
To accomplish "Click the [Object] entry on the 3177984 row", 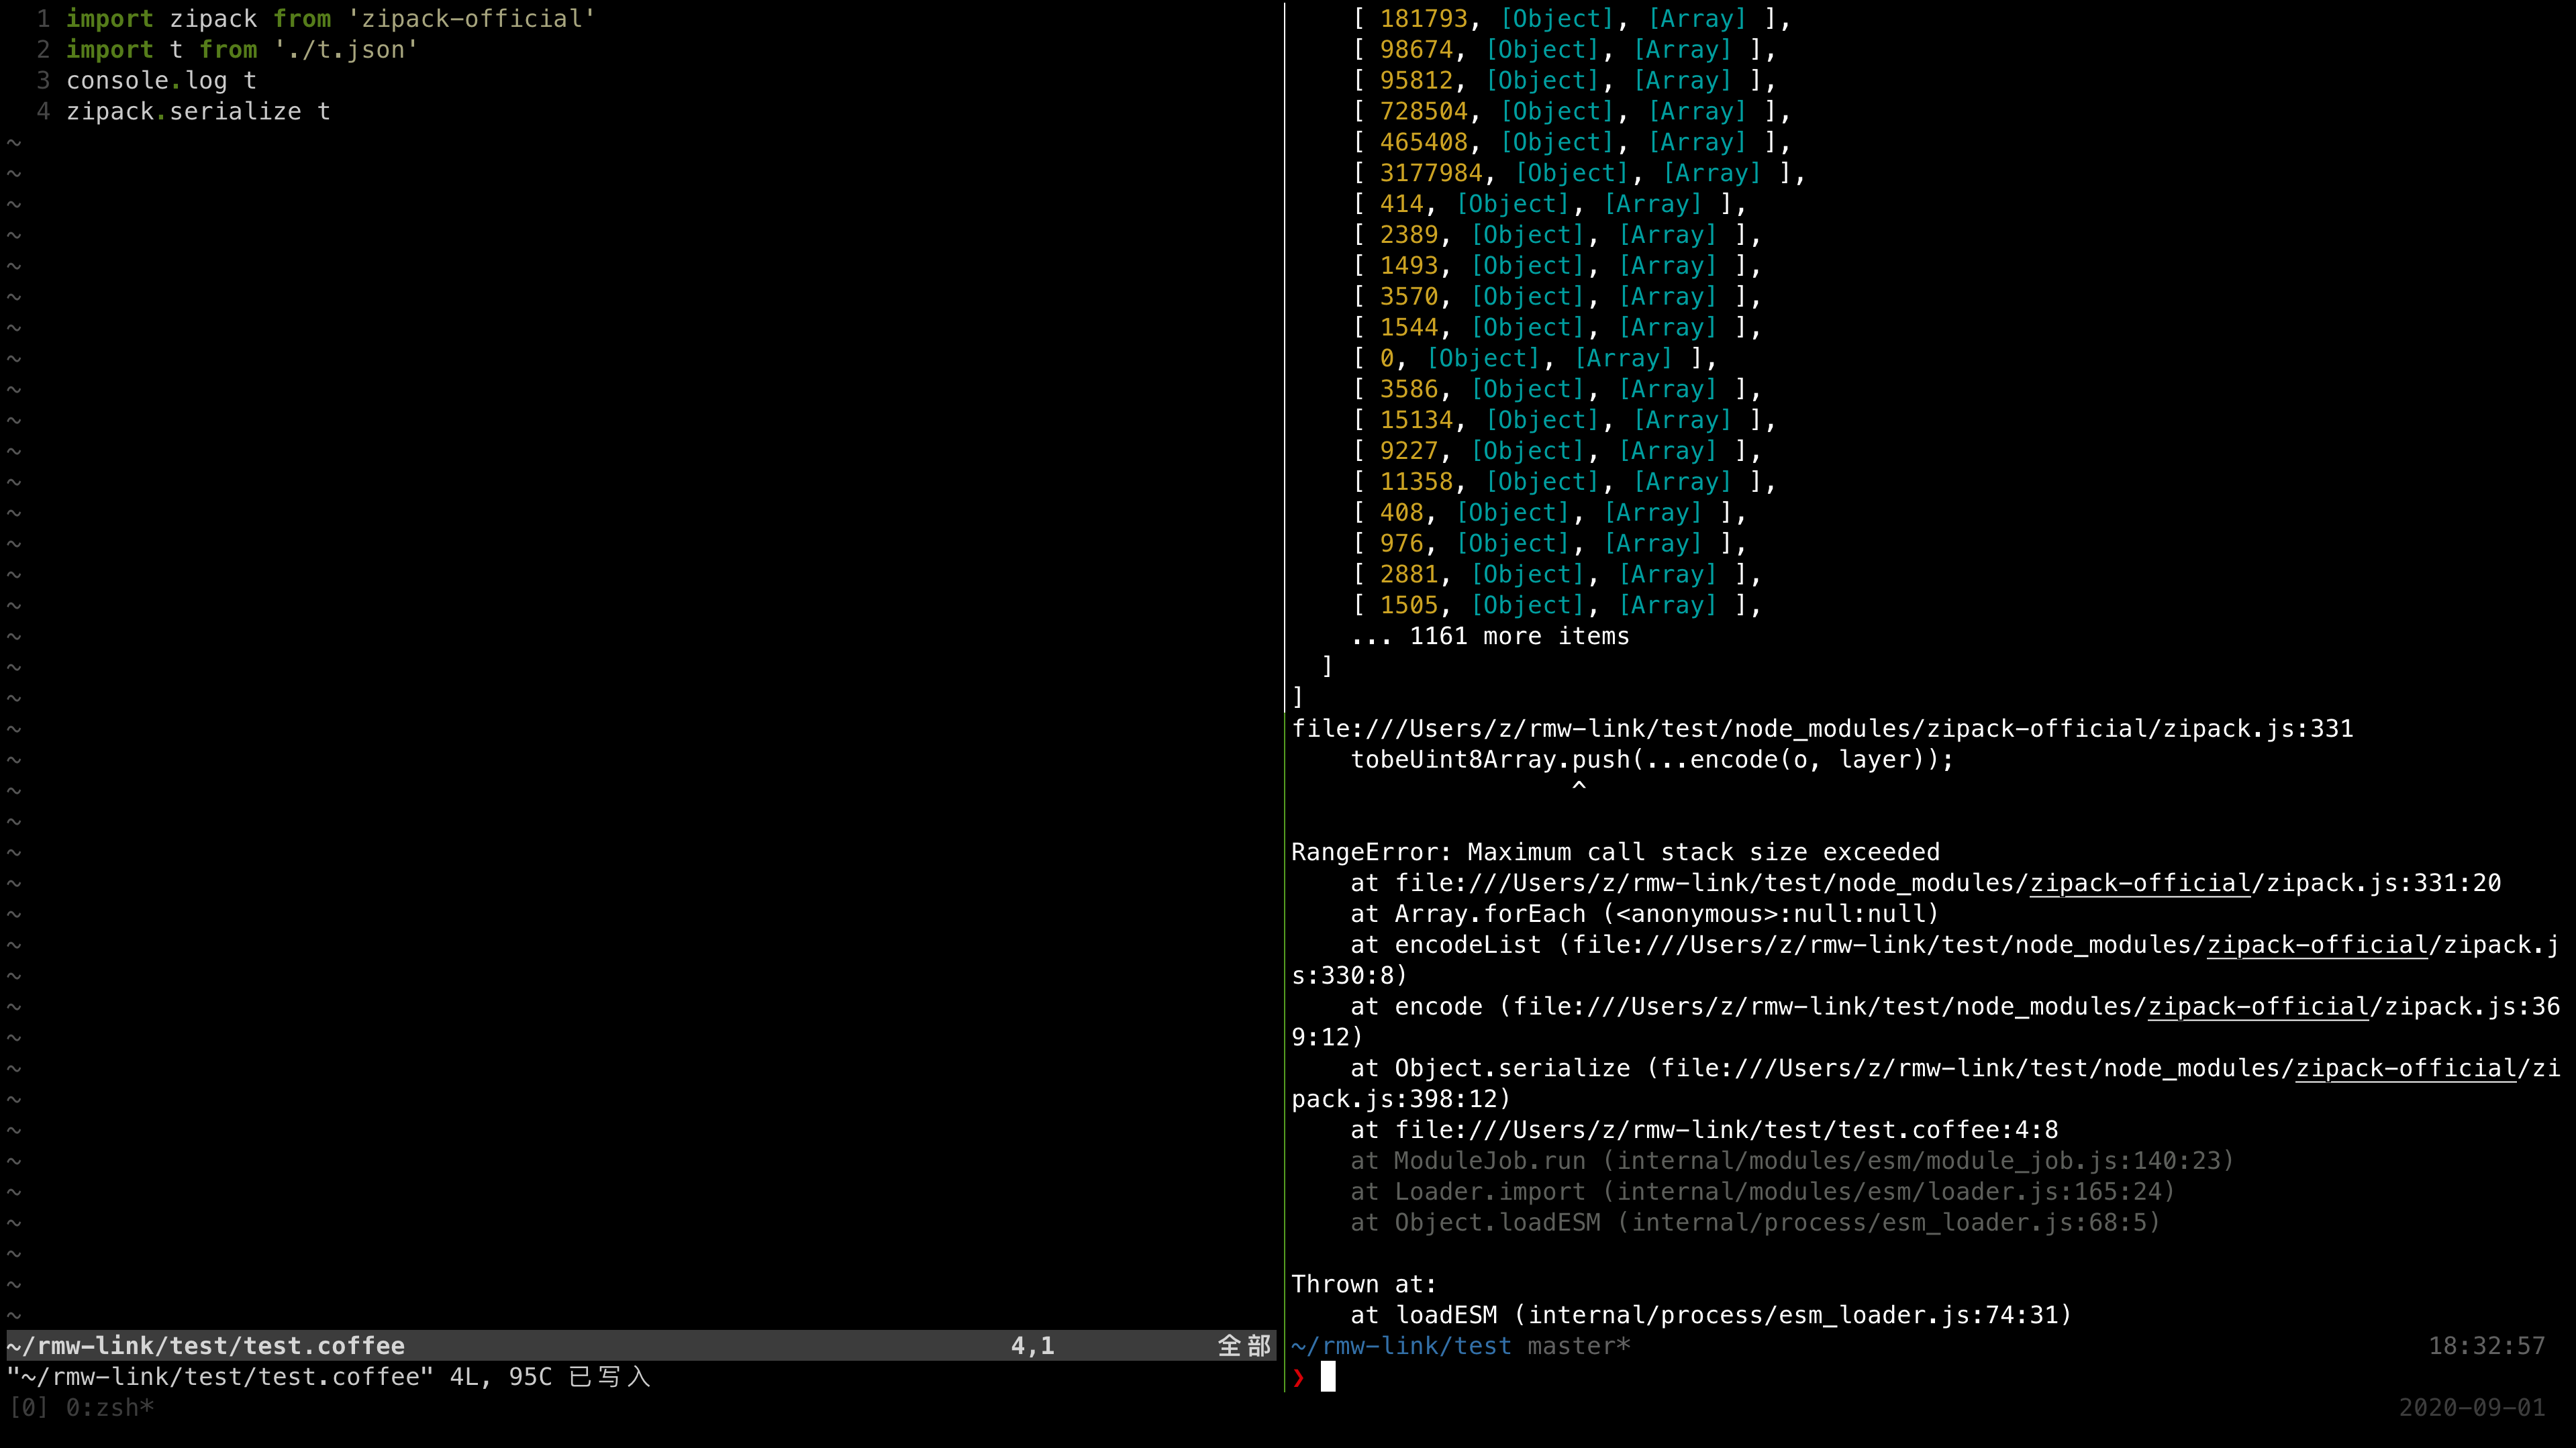I will (x=1572, y=174).
